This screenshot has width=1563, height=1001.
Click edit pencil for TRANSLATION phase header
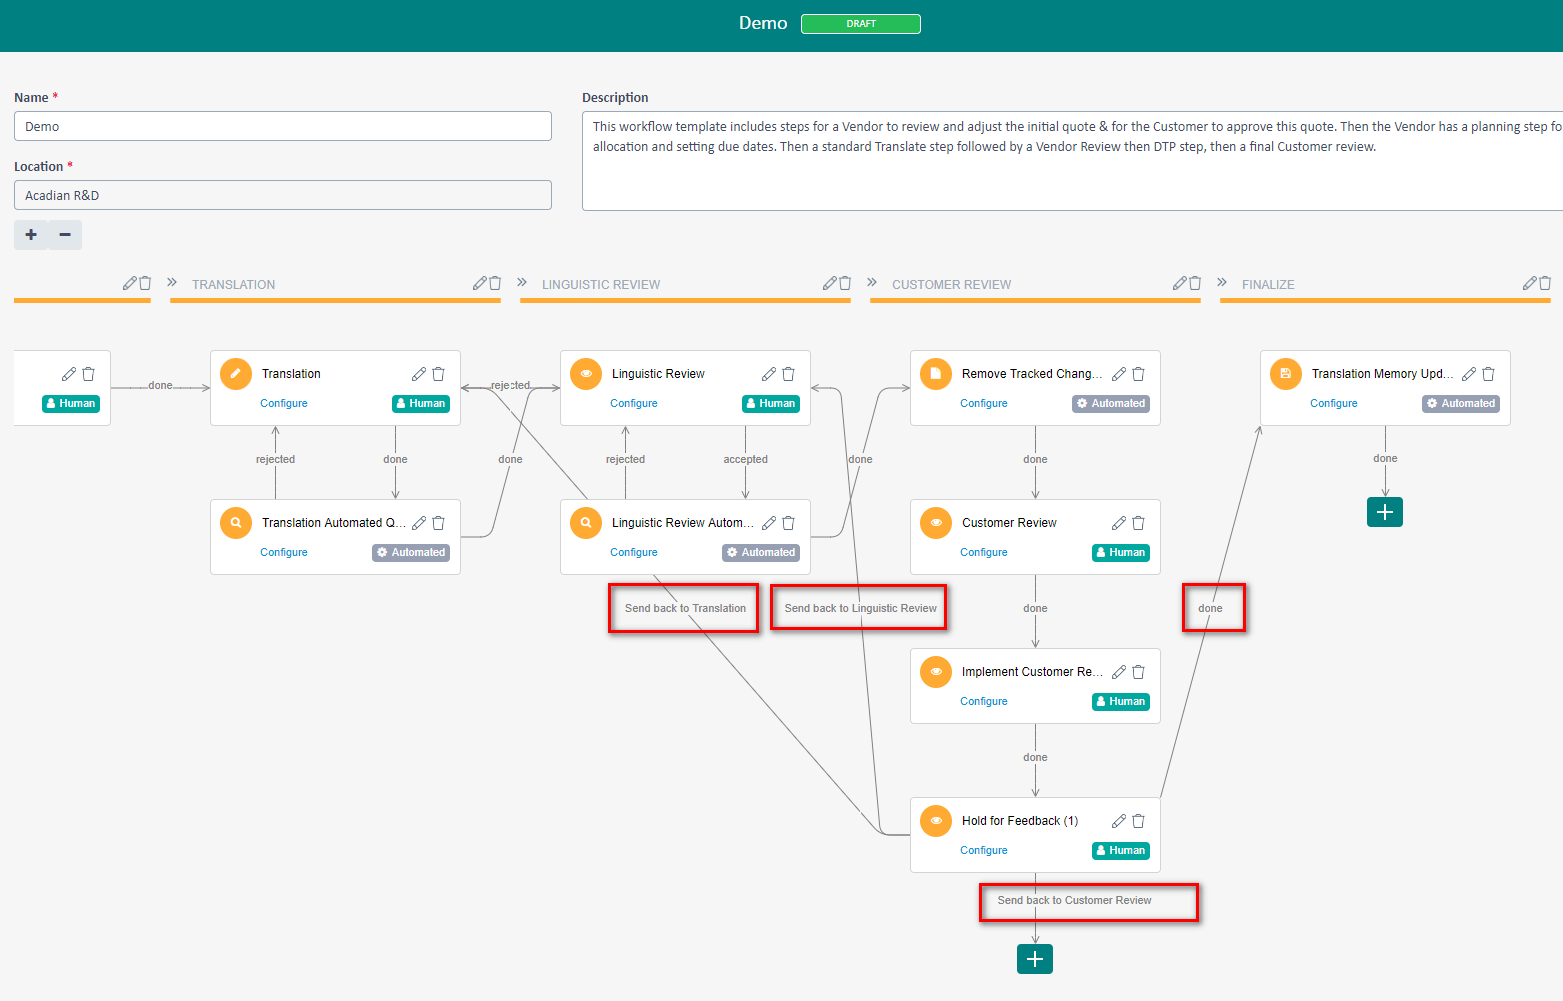point(479,283)
